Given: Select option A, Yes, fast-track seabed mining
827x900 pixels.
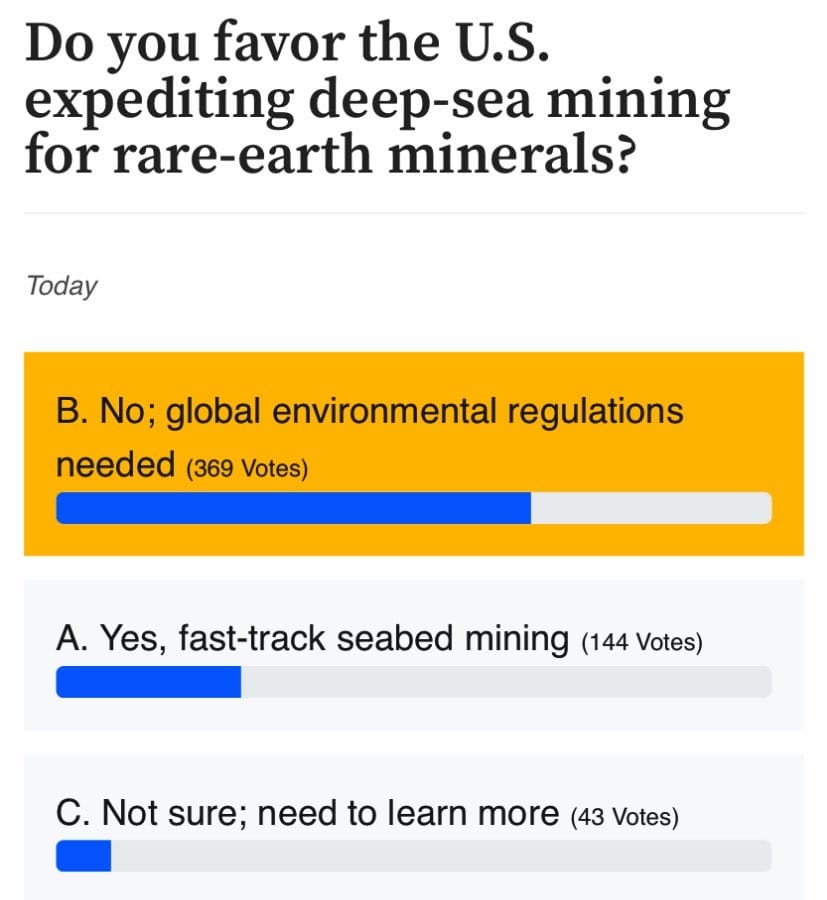Looking at the screenshot, I should 312,640.
